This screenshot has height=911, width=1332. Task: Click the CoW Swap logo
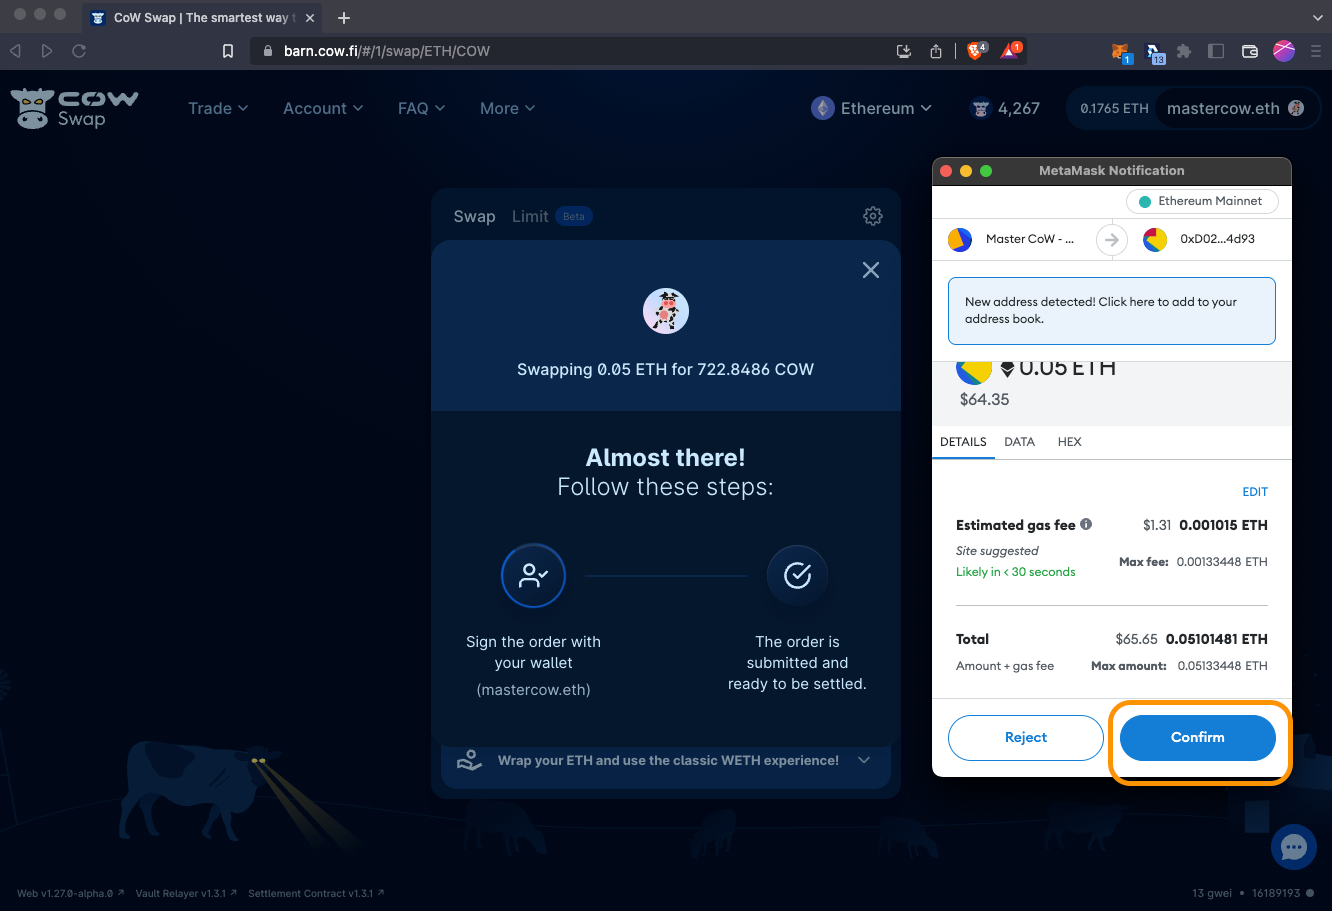pyautogui.click(x=73, y=108)
